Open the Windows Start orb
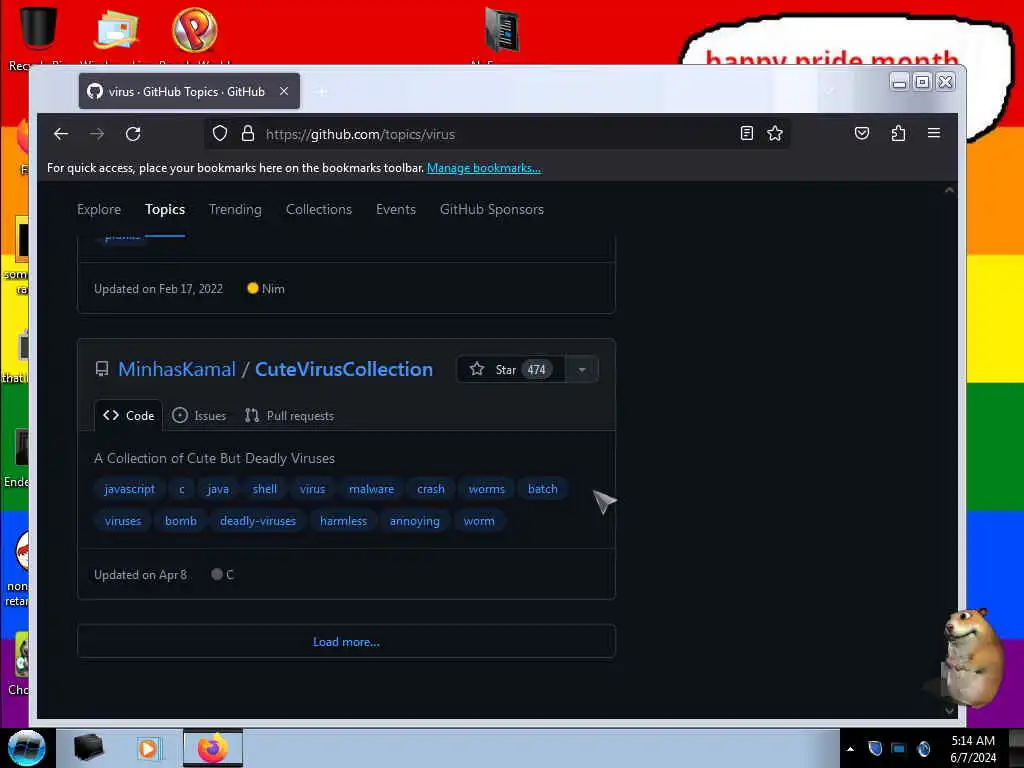The width and height of the screenshot is (1024, 768). (x=27, y=748)
